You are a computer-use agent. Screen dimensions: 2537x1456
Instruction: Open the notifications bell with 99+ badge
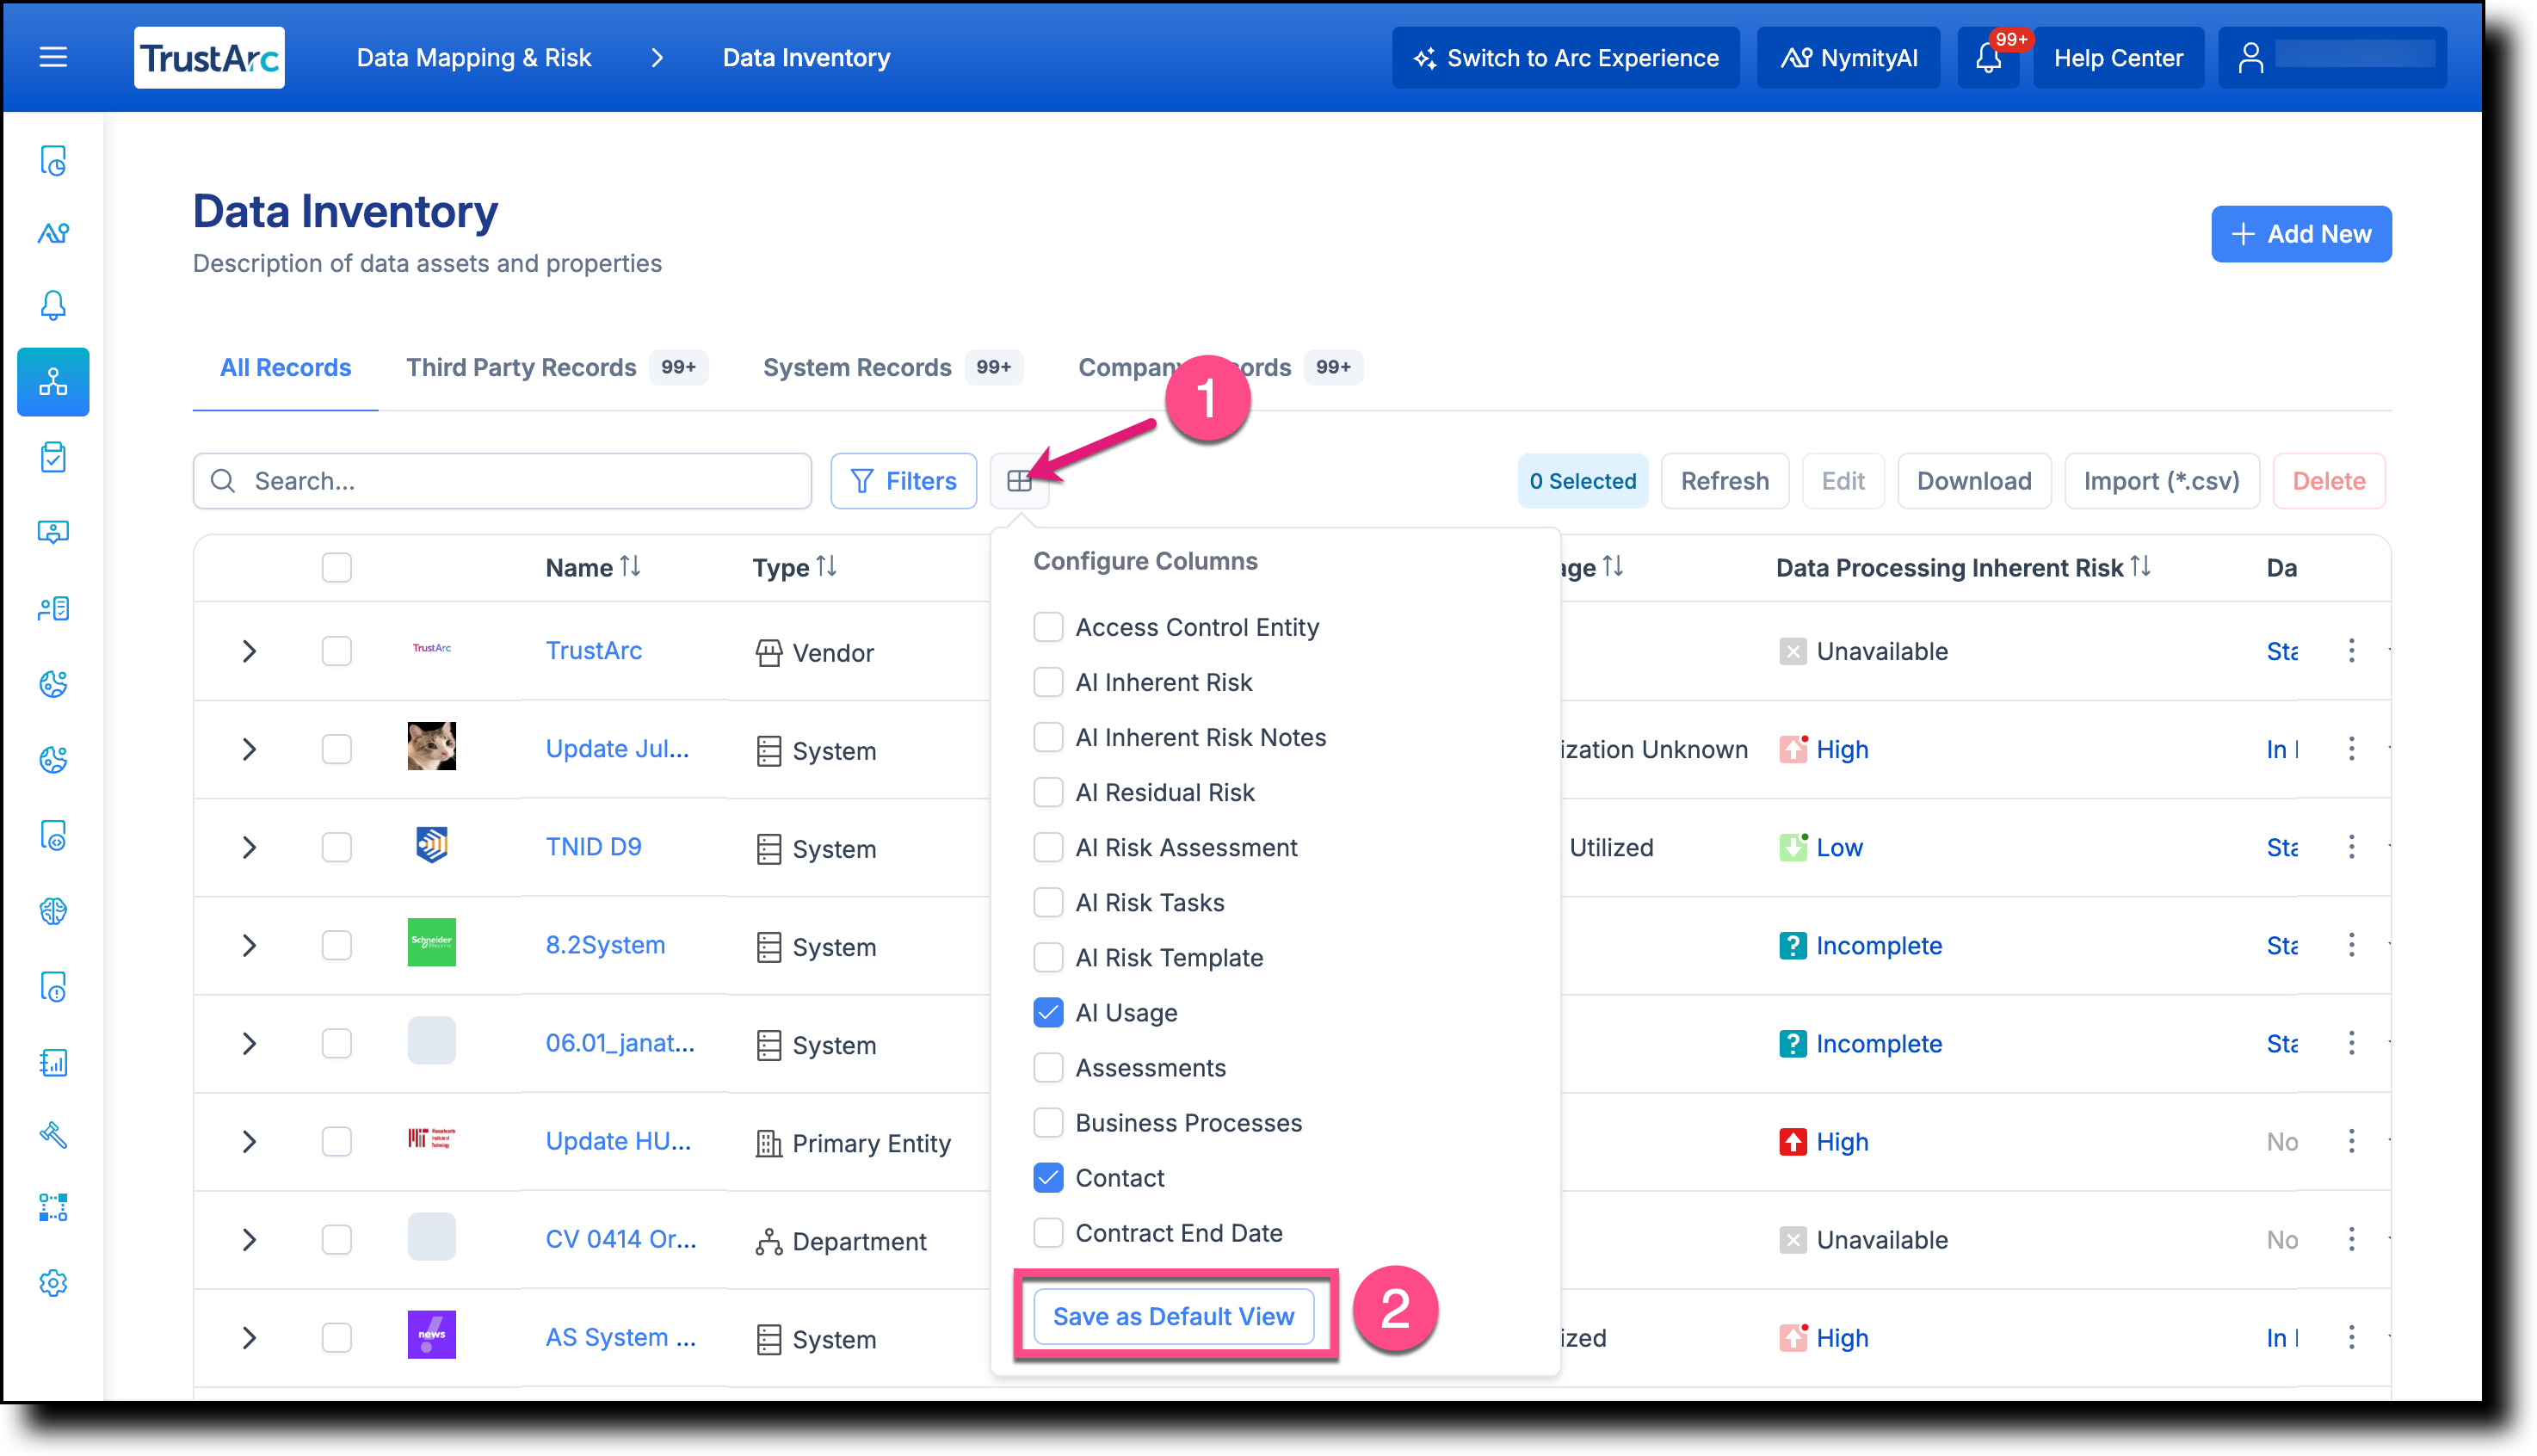click(1988, 57)
